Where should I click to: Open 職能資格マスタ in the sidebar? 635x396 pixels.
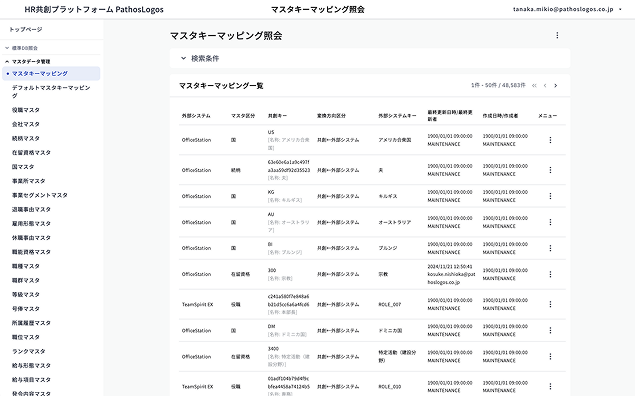click(x=31, y=252)
